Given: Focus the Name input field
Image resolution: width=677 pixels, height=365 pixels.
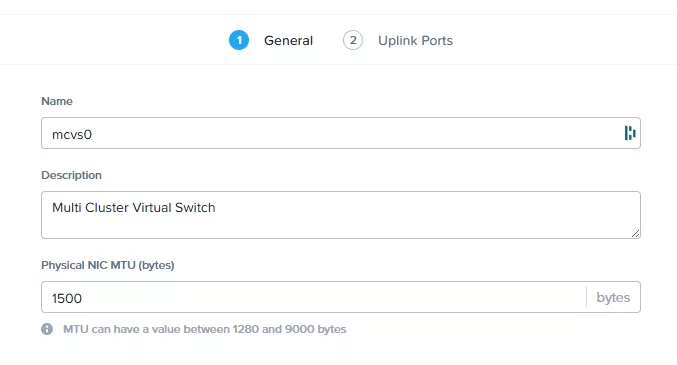Looking at the screenshot, I should (341, 133).
